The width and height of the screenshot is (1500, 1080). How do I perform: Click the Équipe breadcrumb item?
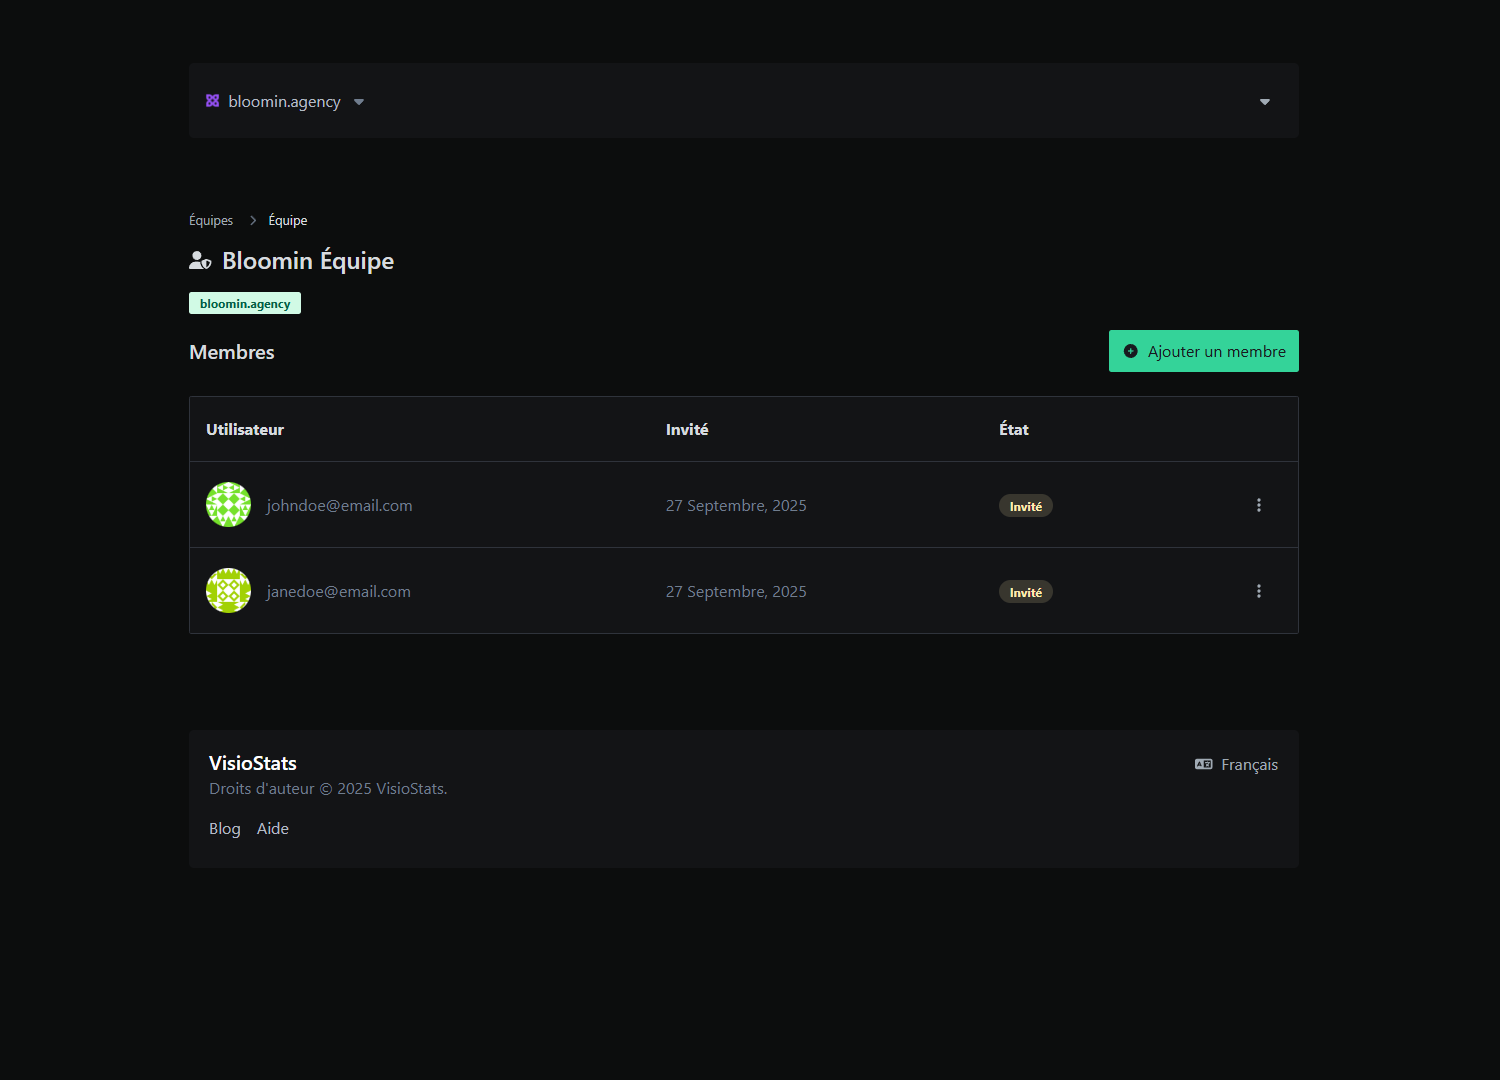point(288,221)
